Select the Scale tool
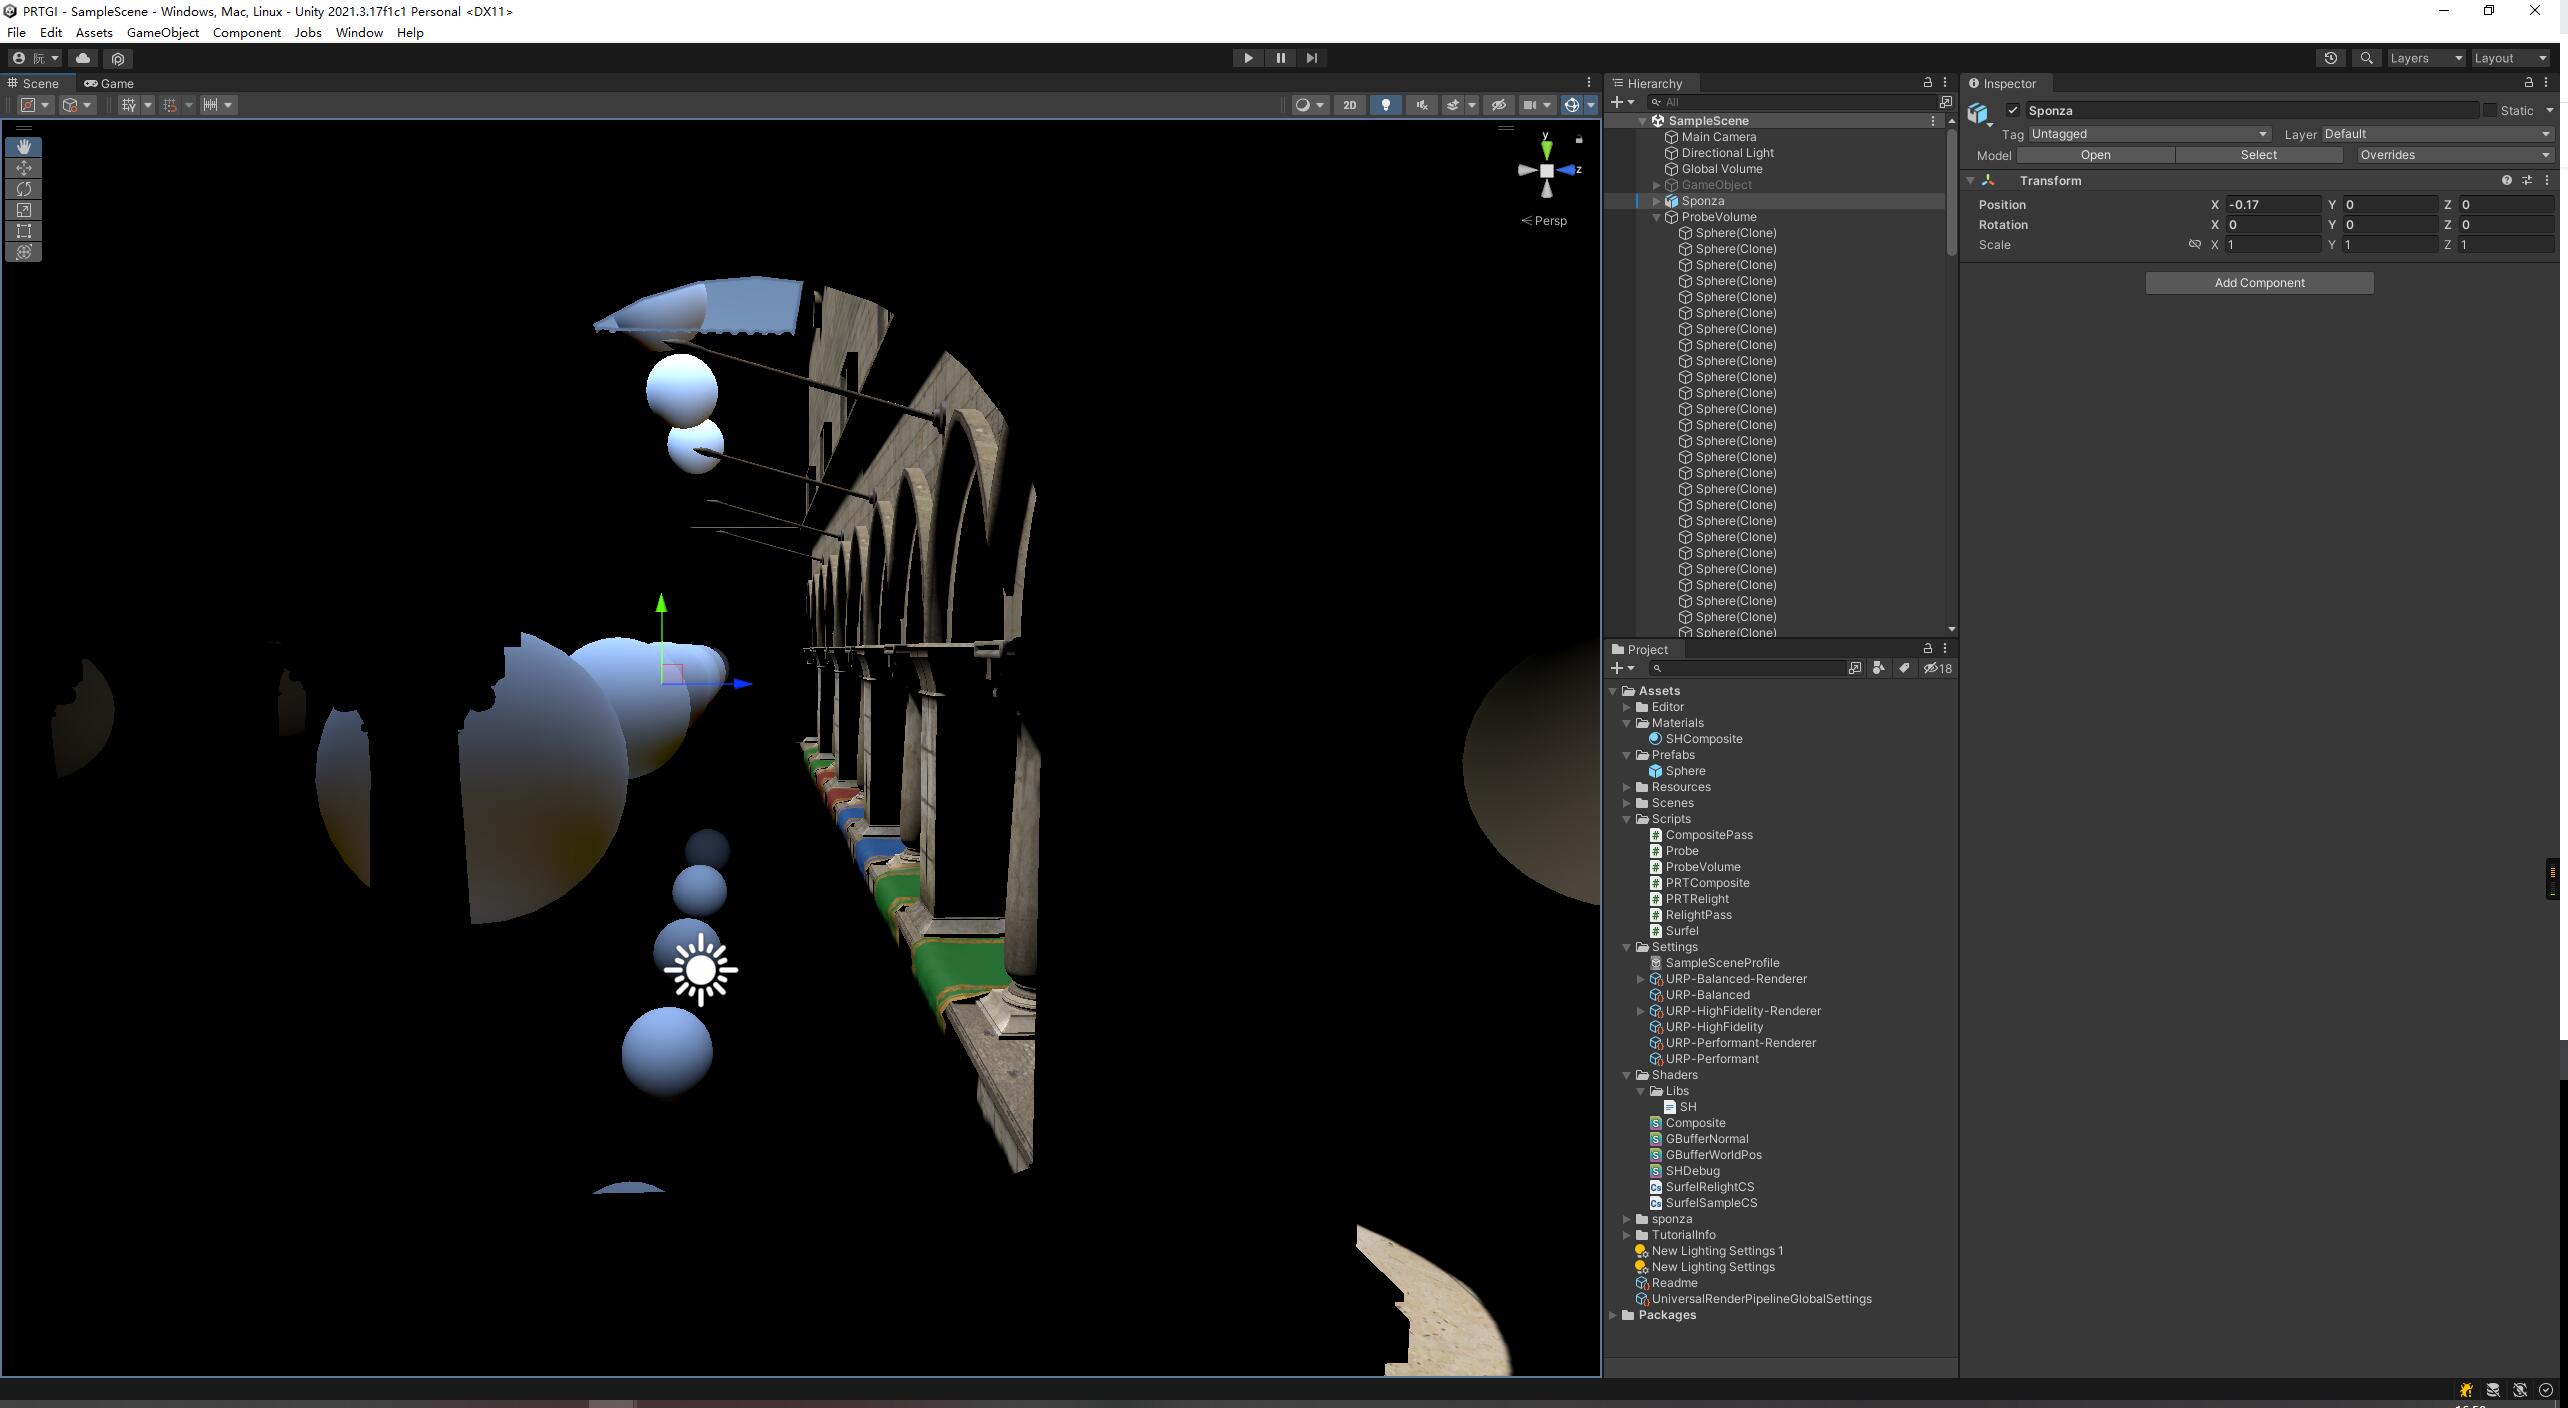 click(24, 210)
